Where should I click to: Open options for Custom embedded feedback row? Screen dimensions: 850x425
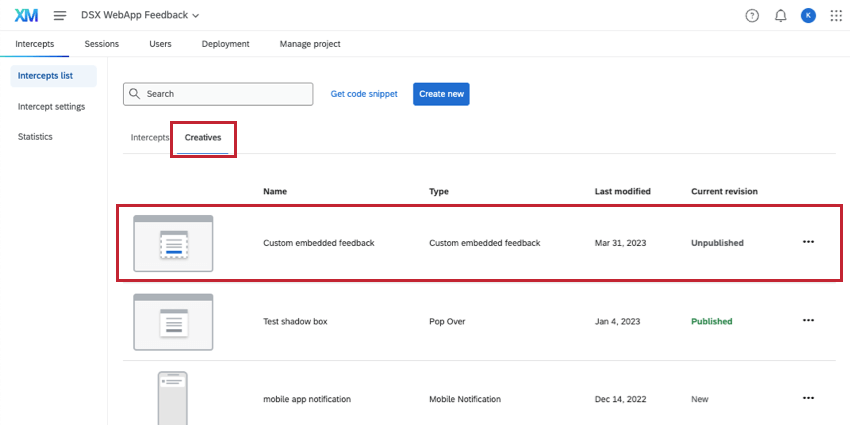(x=808, y=242)
